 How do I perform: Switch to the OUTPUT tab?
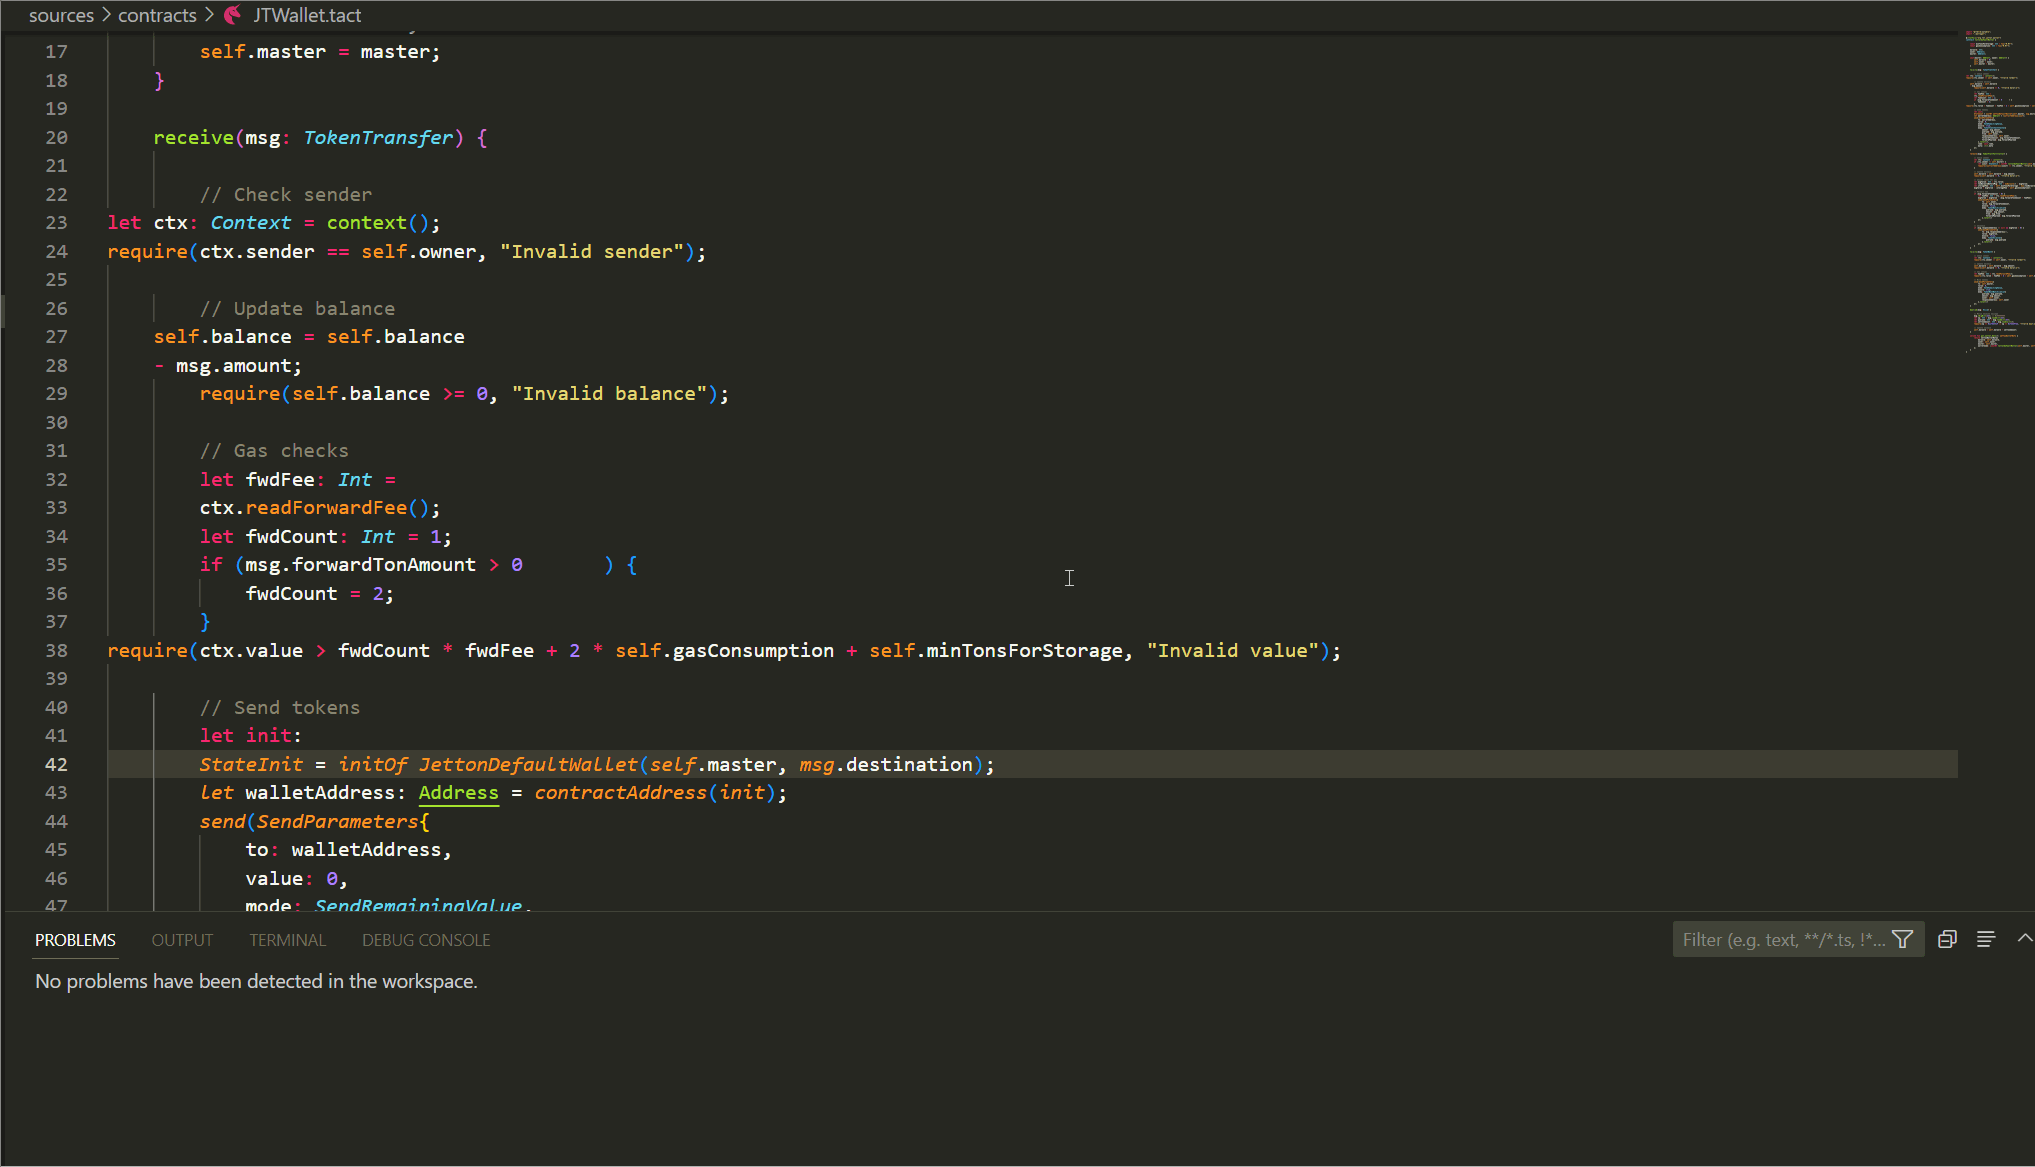click(182, 940)
